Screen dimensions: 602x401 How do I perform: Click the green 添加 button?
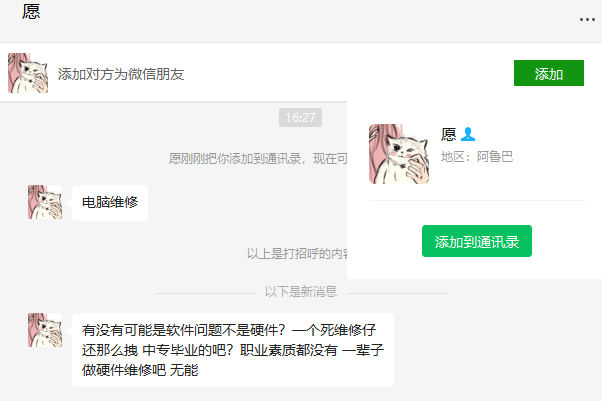pos(549,73)
